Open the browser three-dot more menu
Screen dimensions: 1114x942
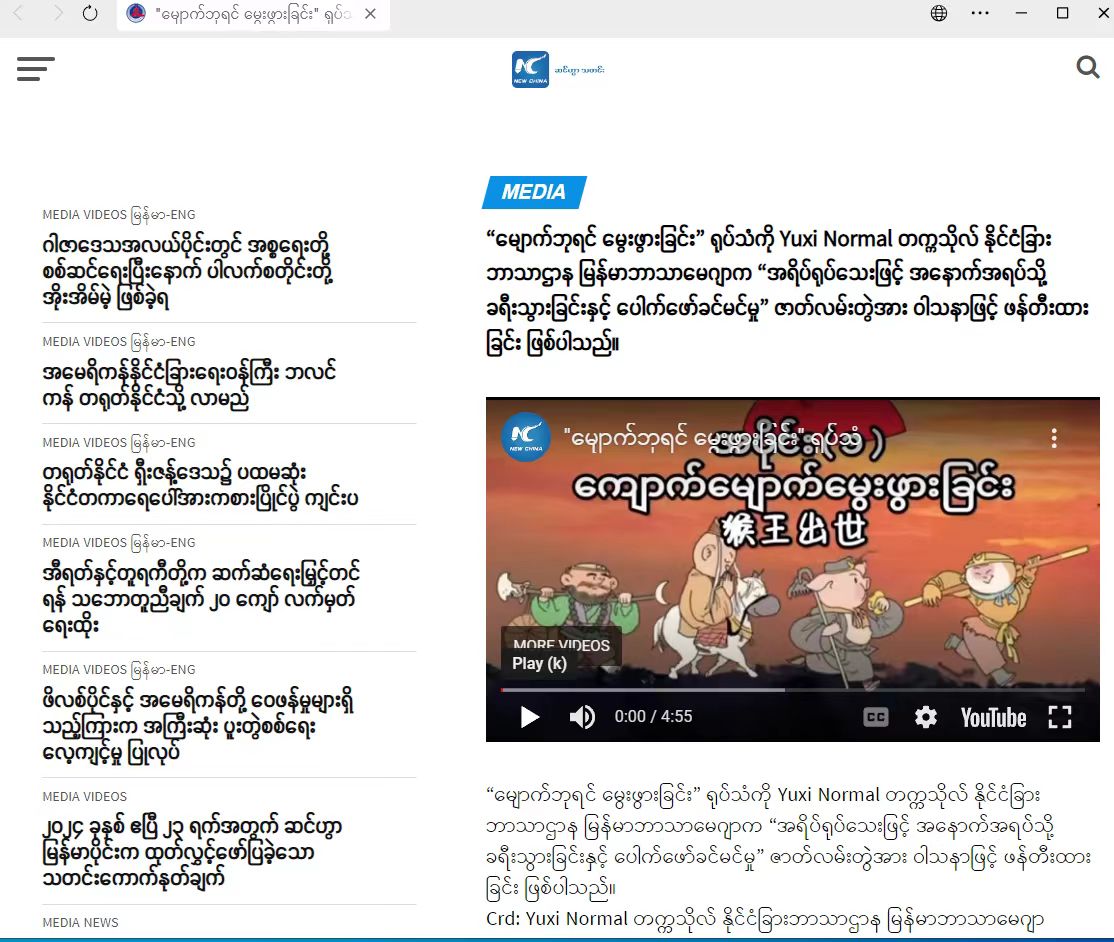point(980,13)
